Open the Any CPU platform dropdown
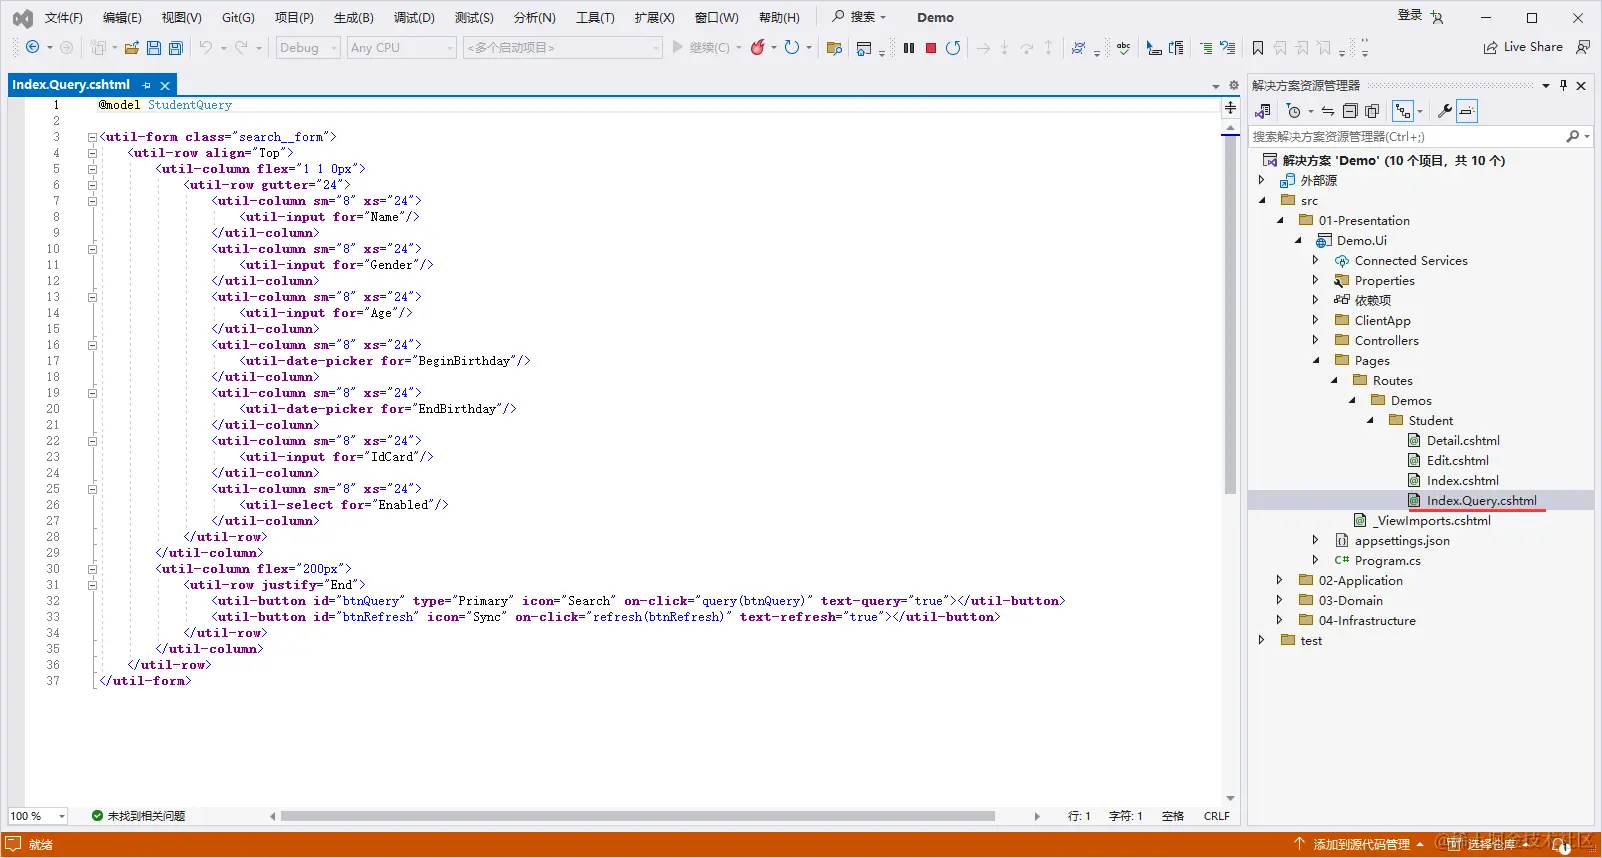The width and height of the screenshot is (1602, 858). (402, 47)
